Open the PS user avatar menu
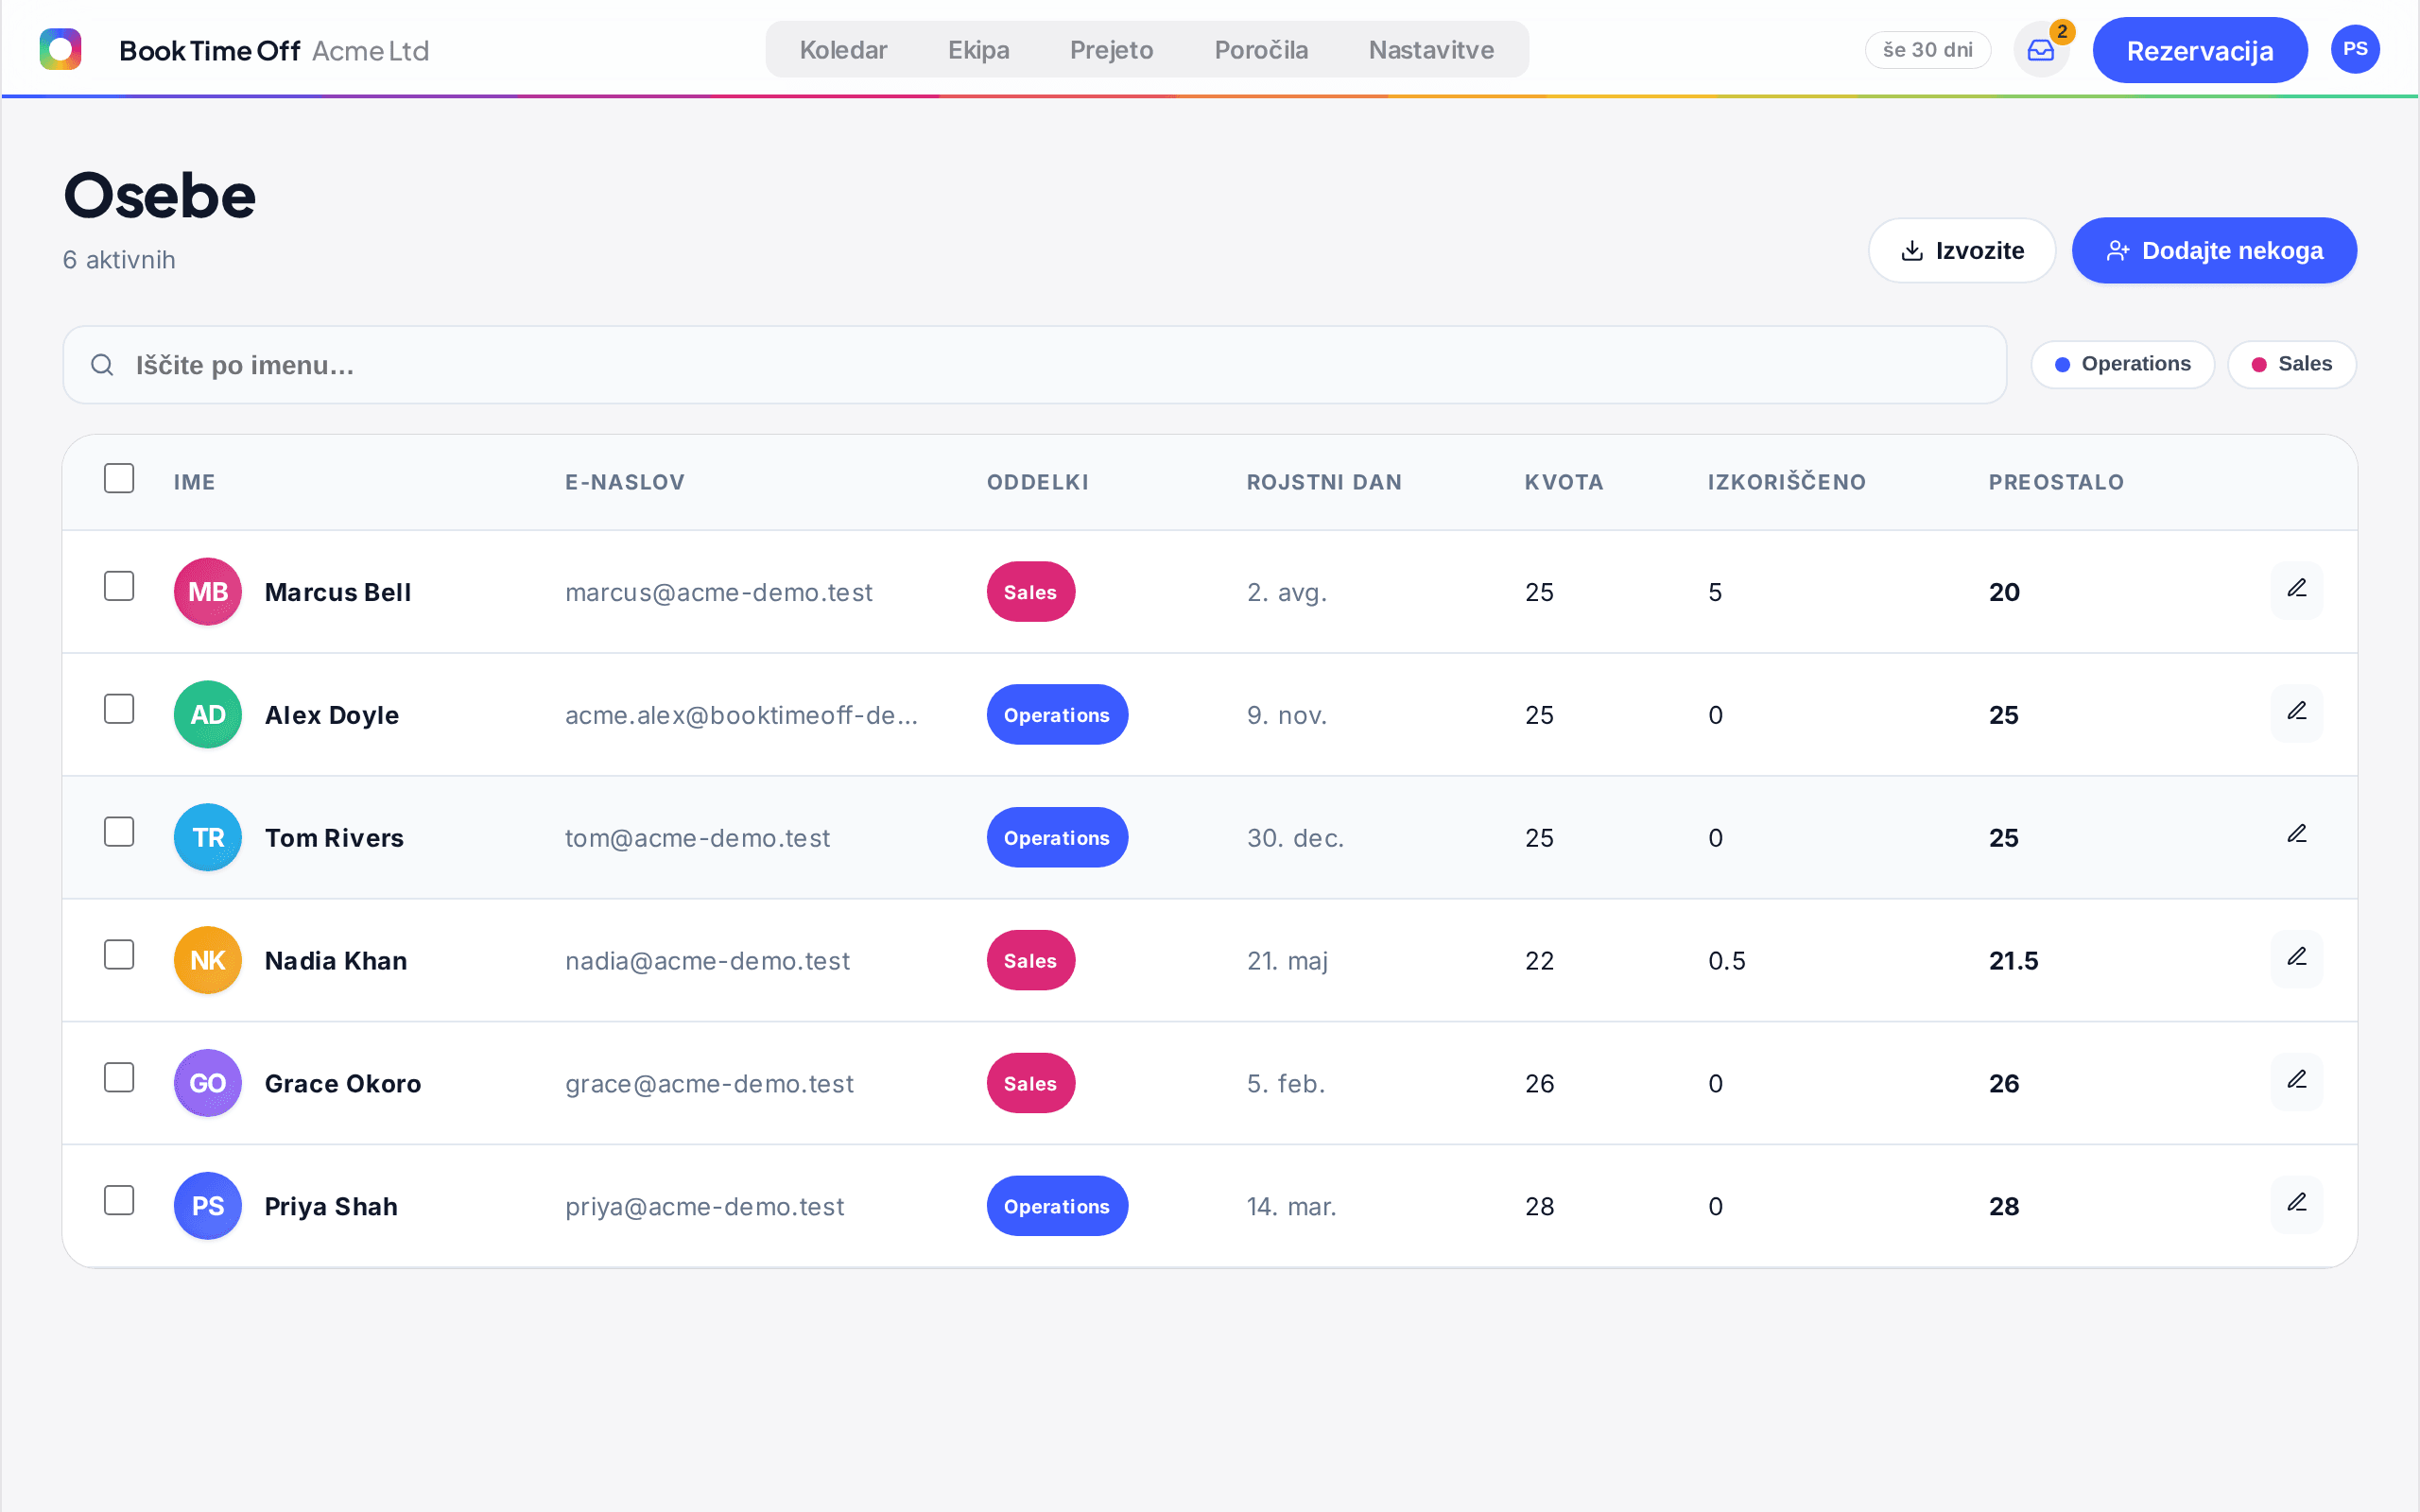Viewport: 2420px width, 1512px height. tap(2354, 49)
